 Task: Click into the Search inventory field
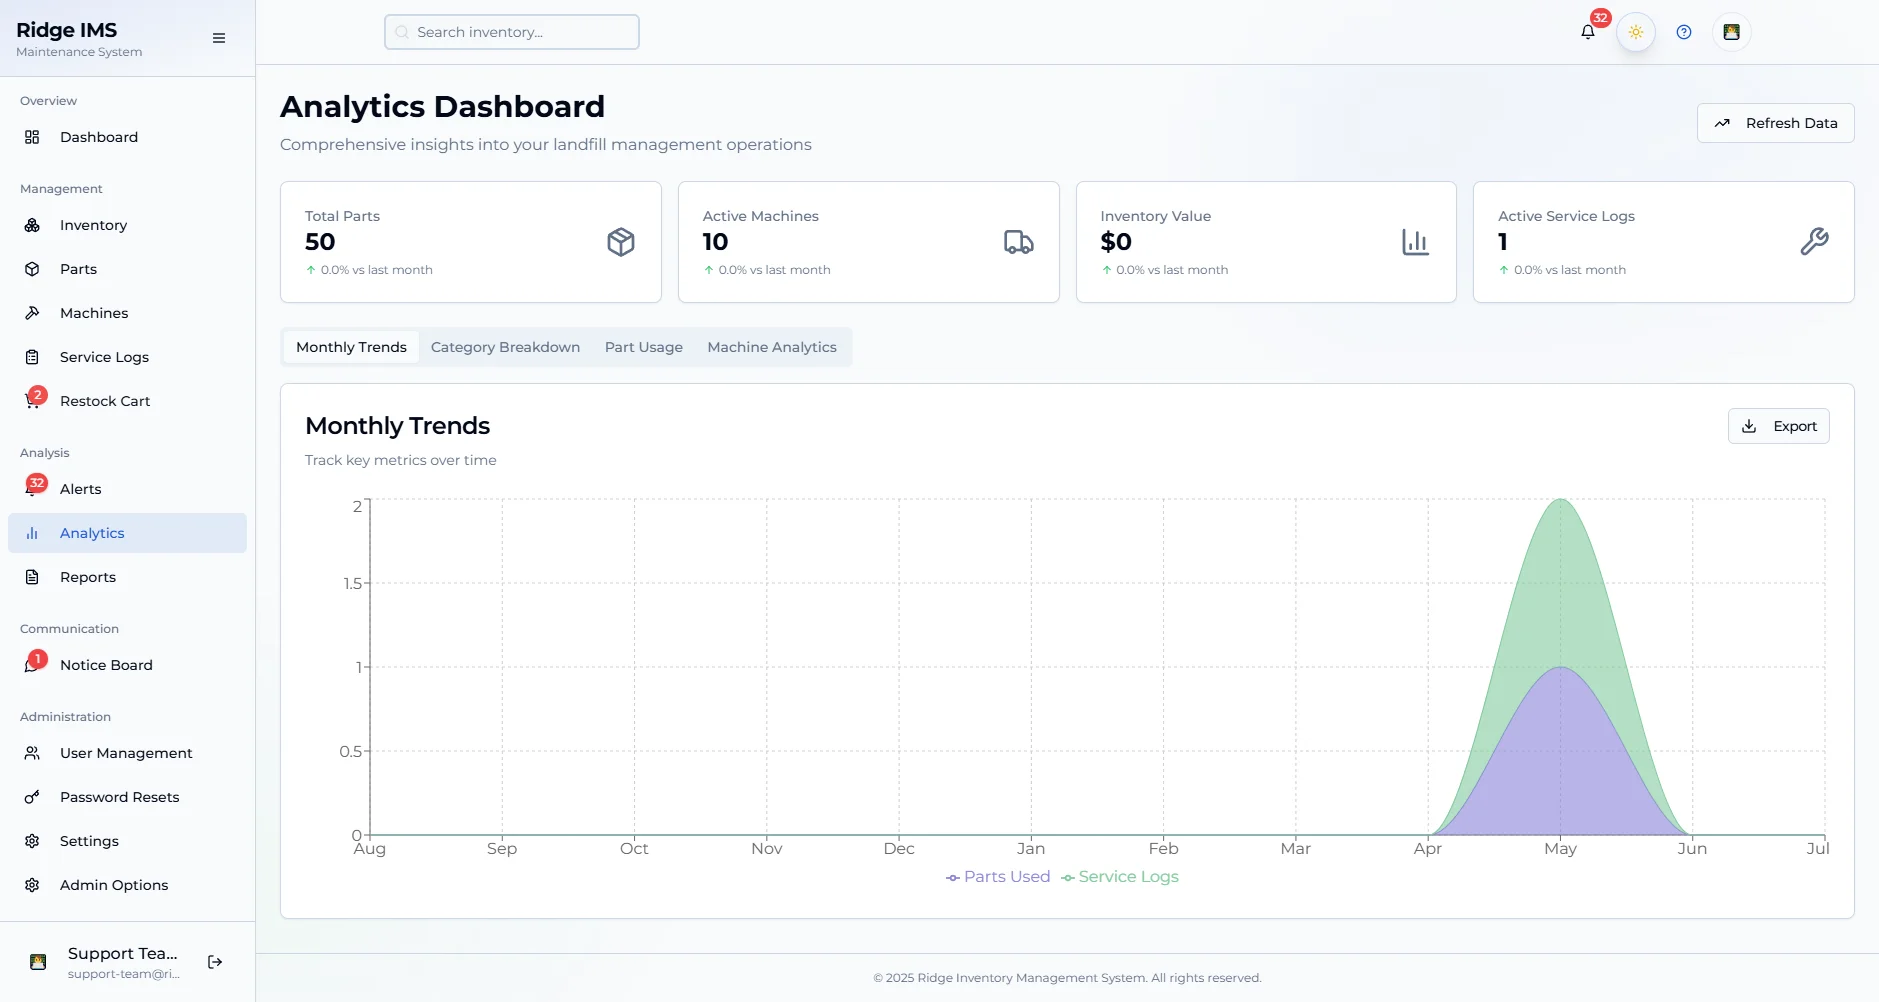pyautogui.click(x=512, y=32)
